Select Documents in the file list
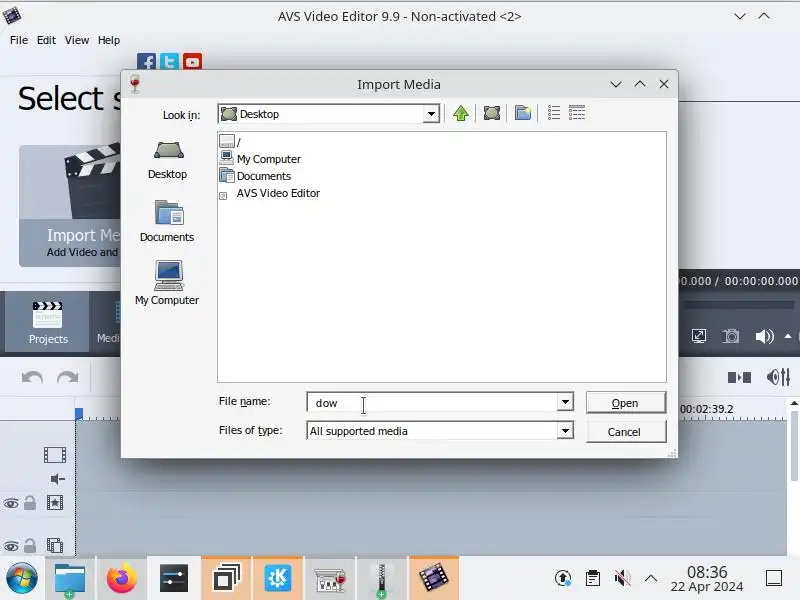The width and height of the screenshot is (800, 600). 255,176
